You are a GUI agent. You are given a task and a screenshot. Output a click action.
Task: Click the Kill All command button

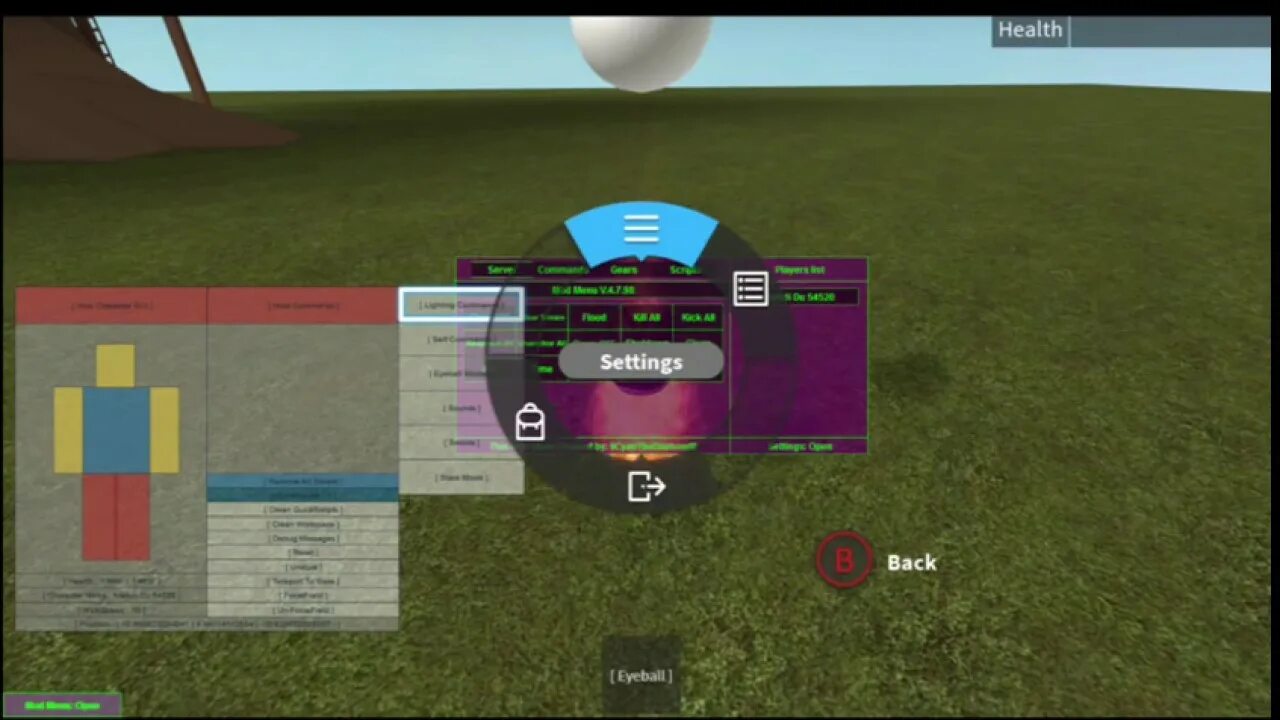click(646, 318)
